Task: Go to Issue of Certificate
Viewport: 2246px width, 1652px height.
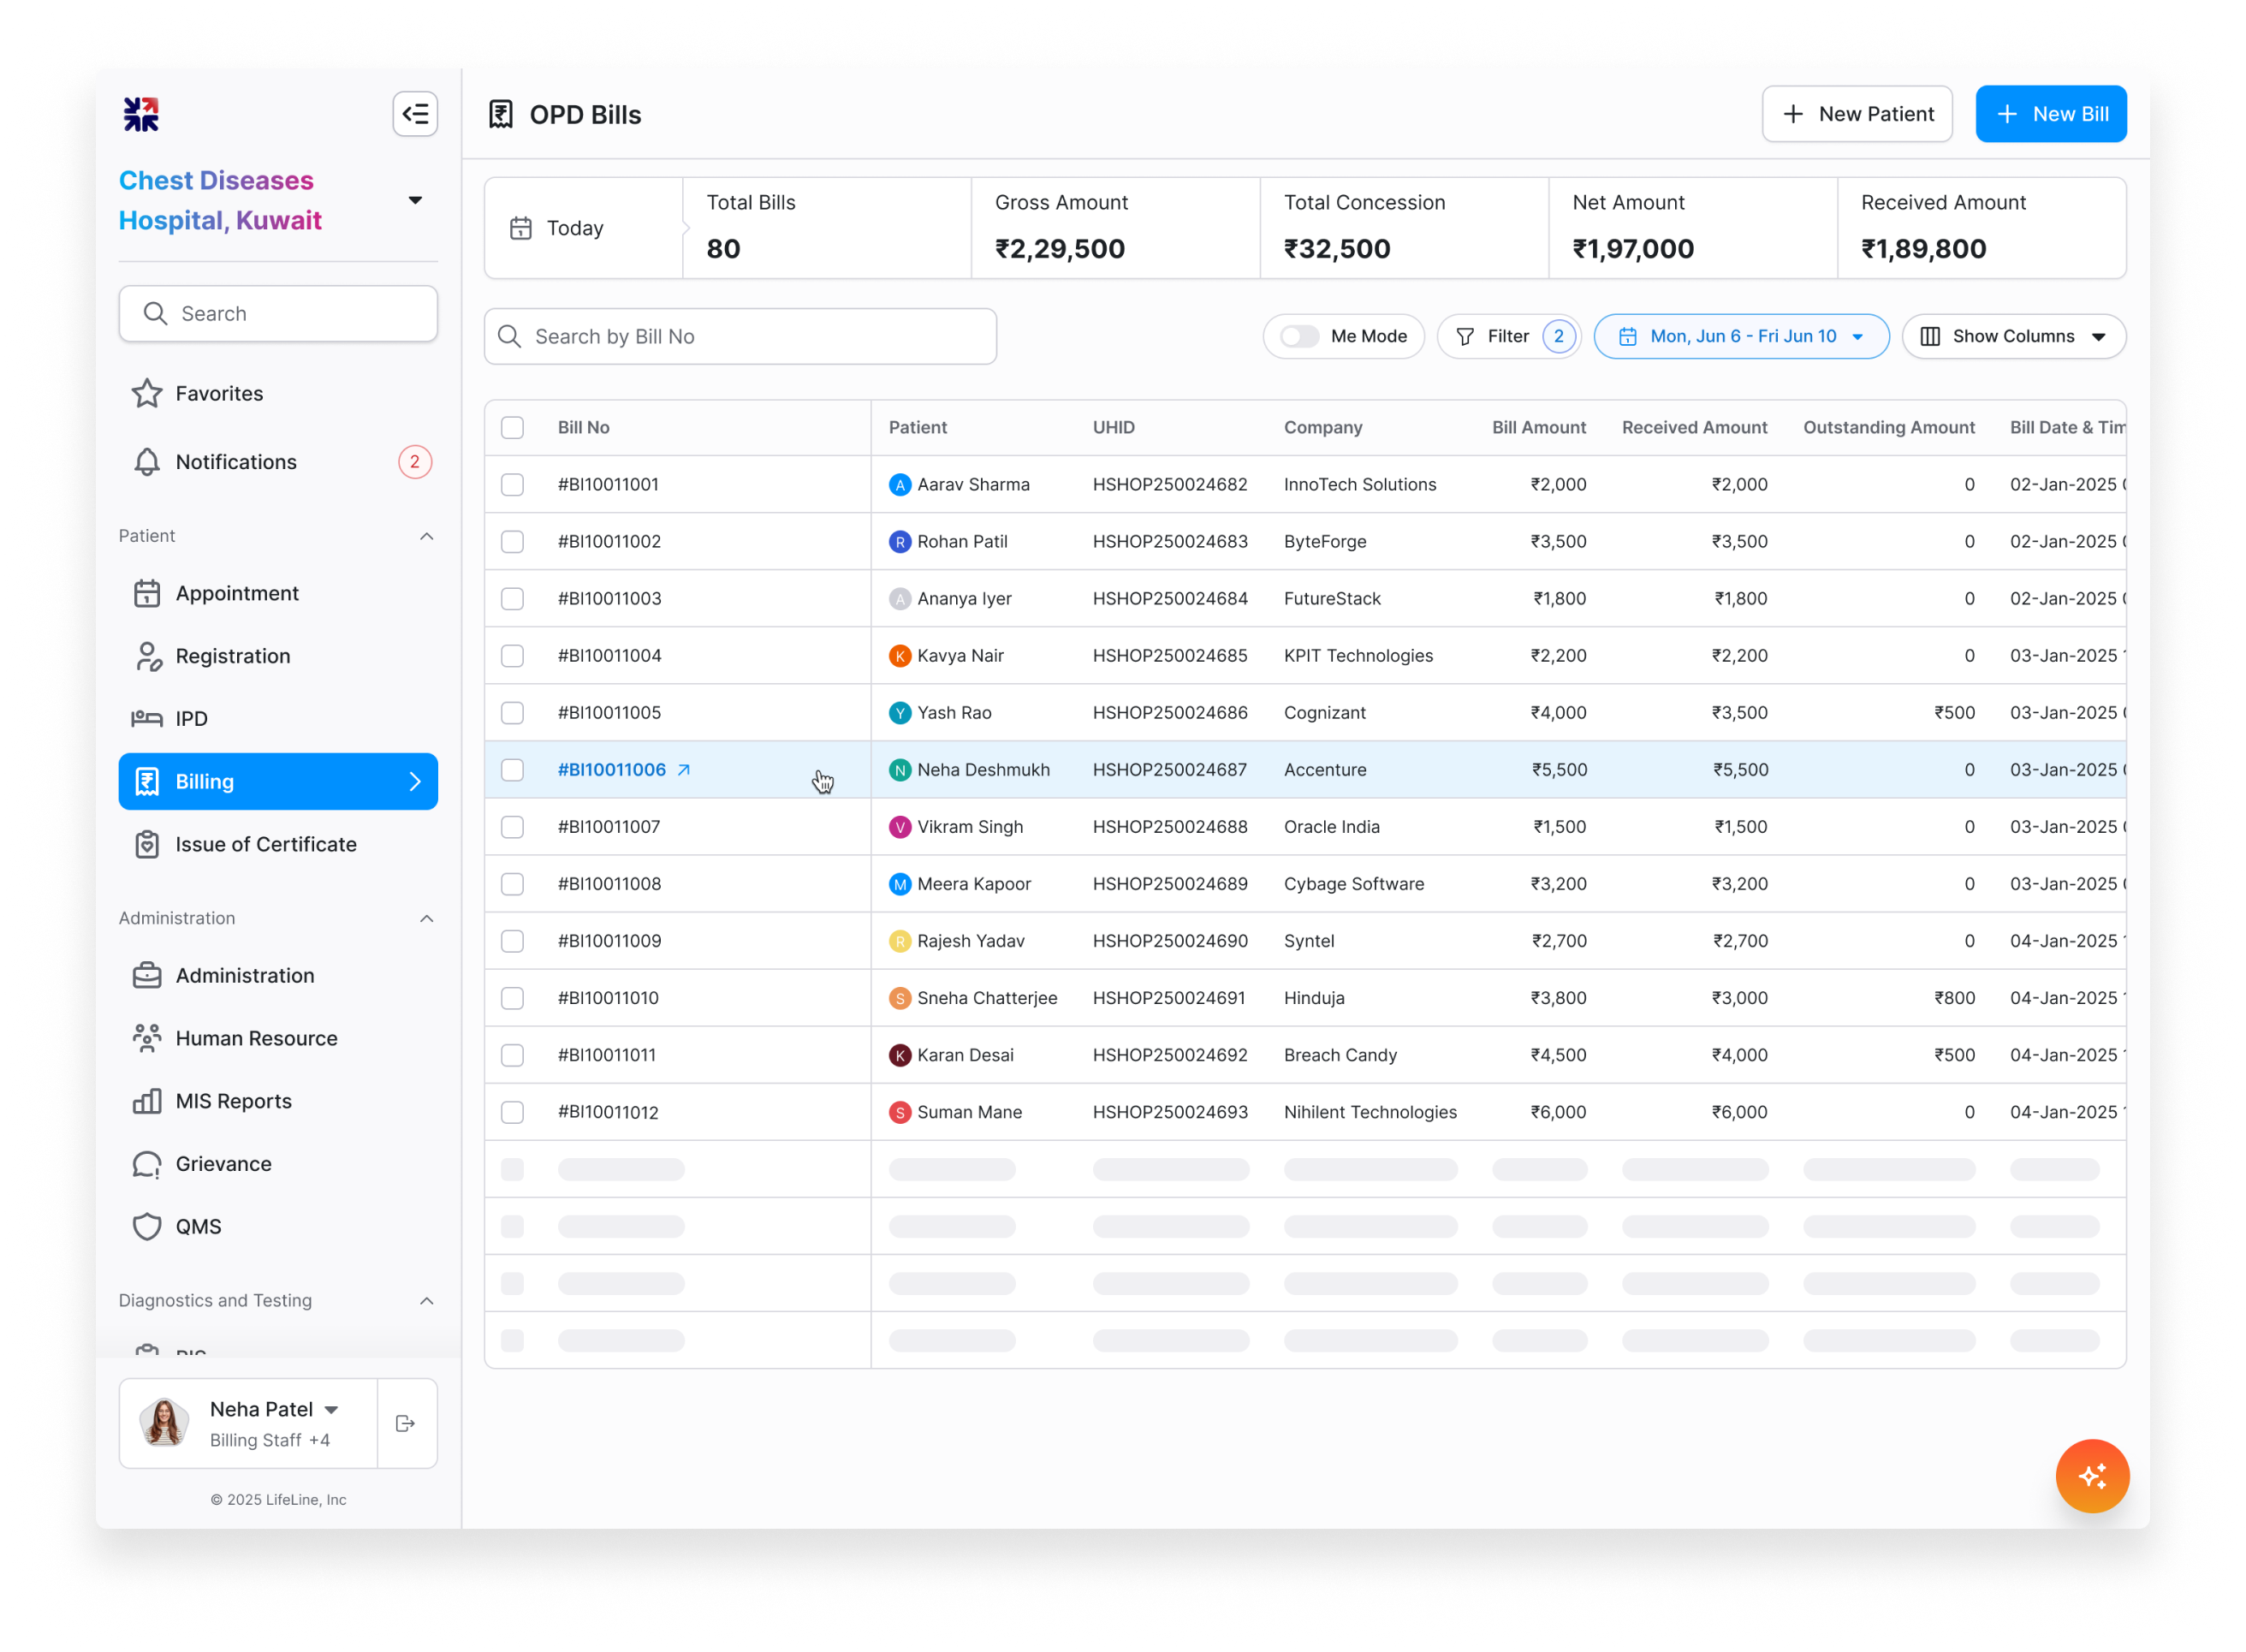Action: click(x=265, y=844)
